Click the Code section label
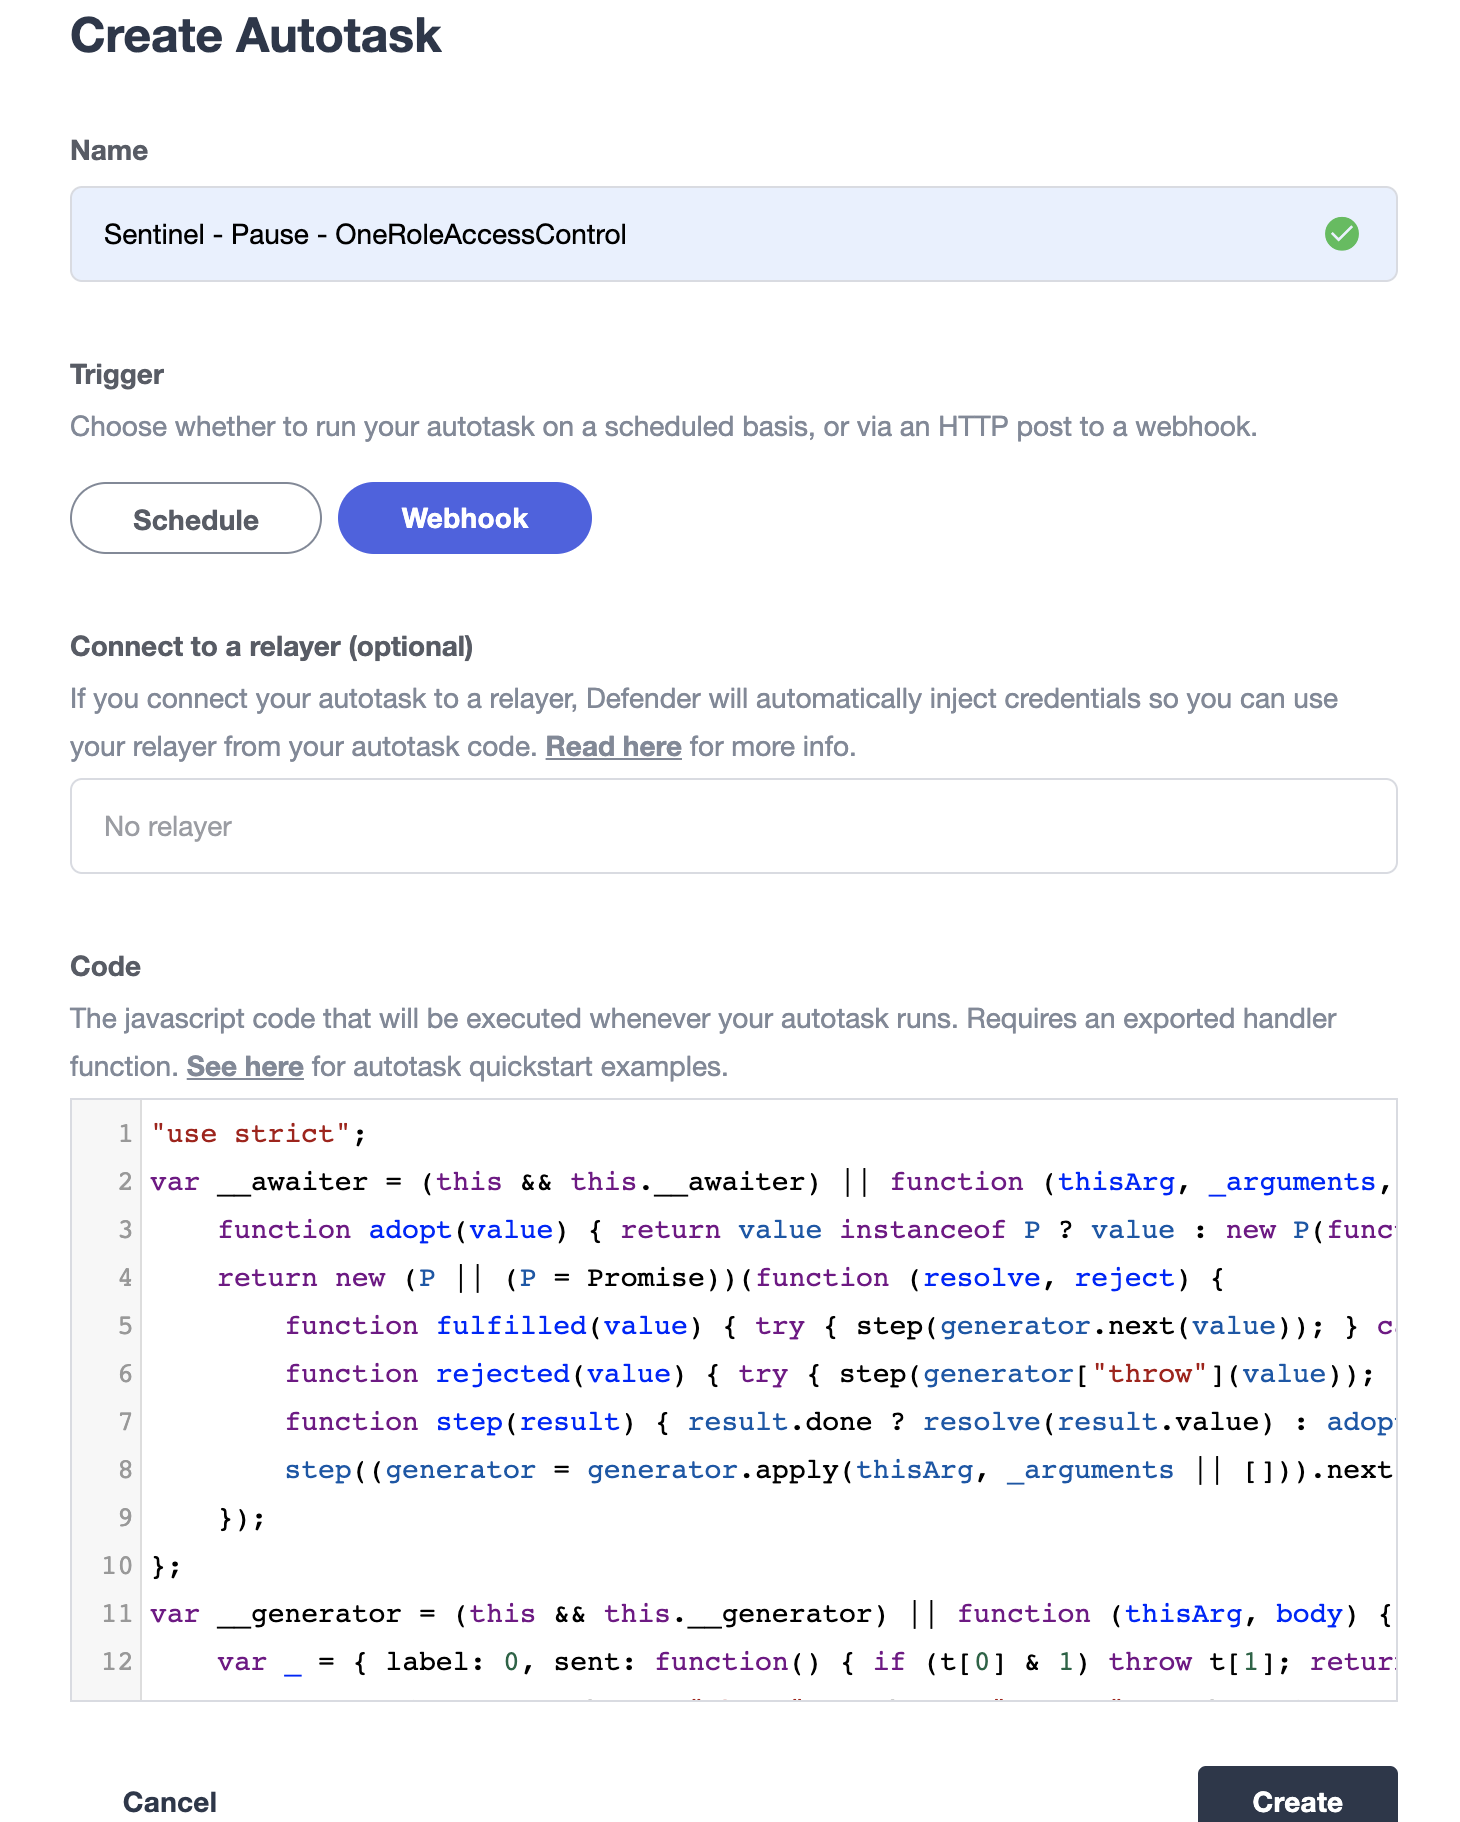 coord(105,967)
